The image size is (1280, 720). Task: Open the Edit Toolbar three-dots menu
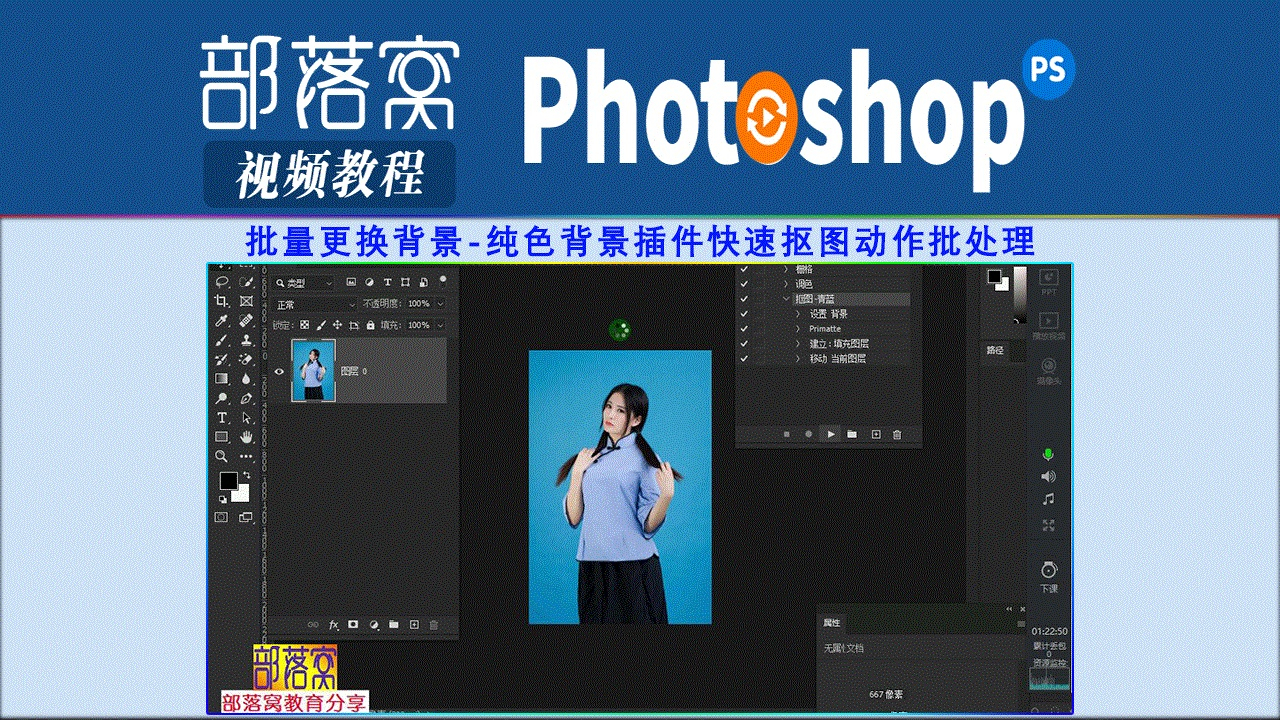click(x=246, y=456)
